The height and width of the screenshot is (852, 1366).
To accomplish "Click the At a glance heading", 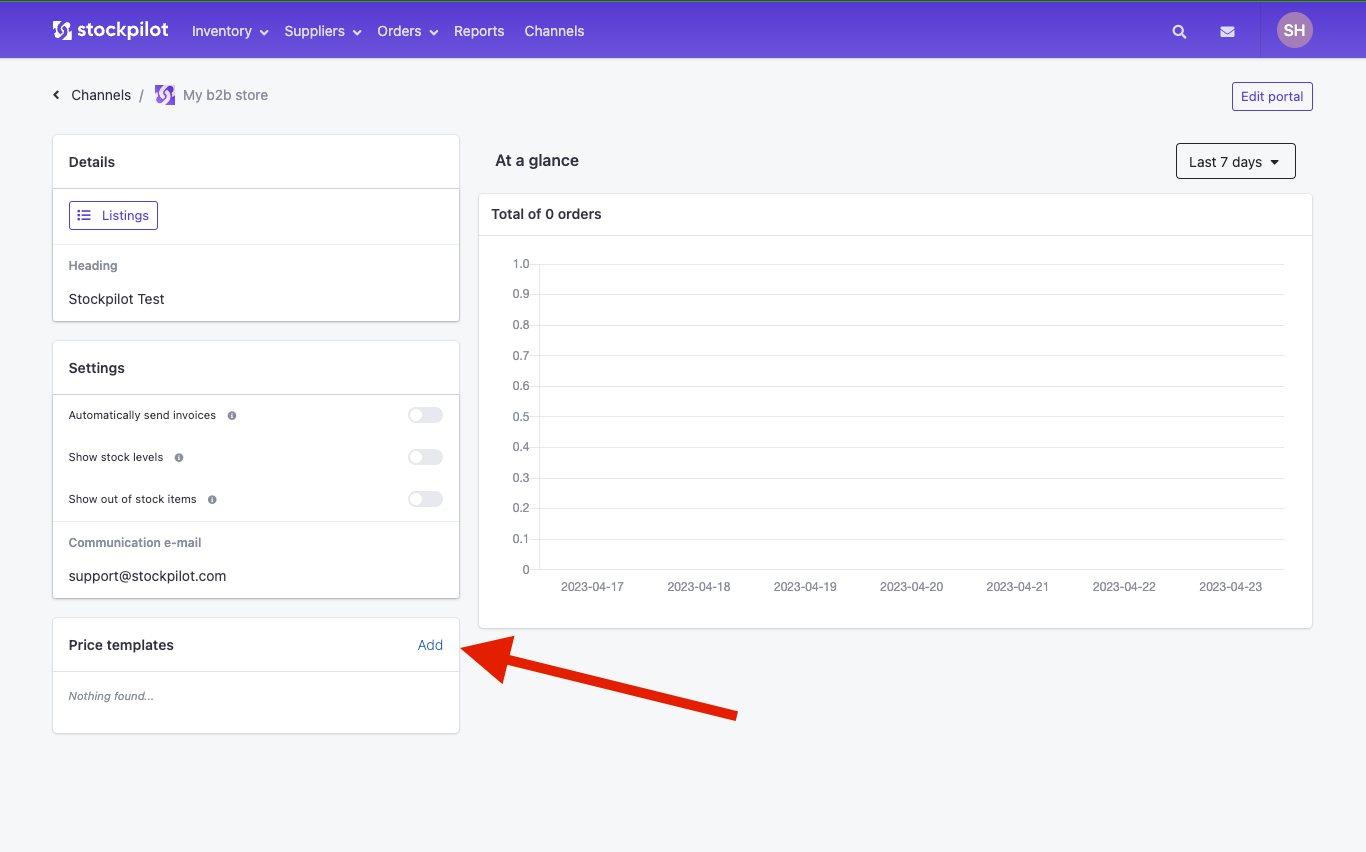I will tap(537, 160).
